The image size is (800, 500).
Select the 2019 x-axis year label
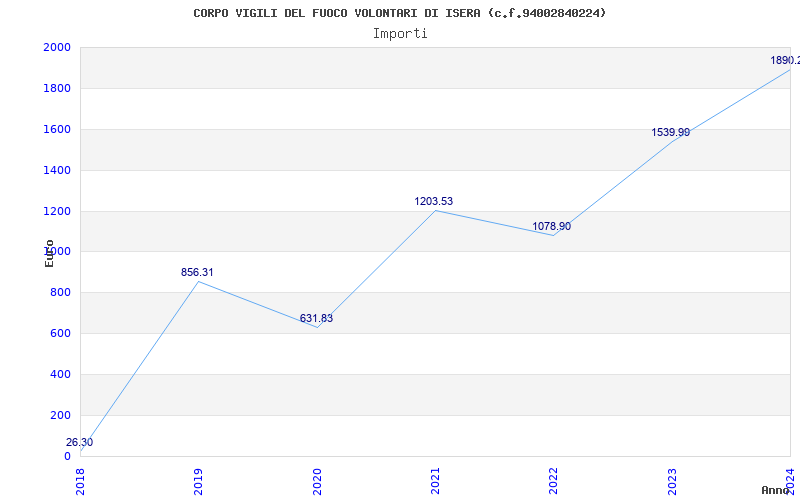click(199, 480)
